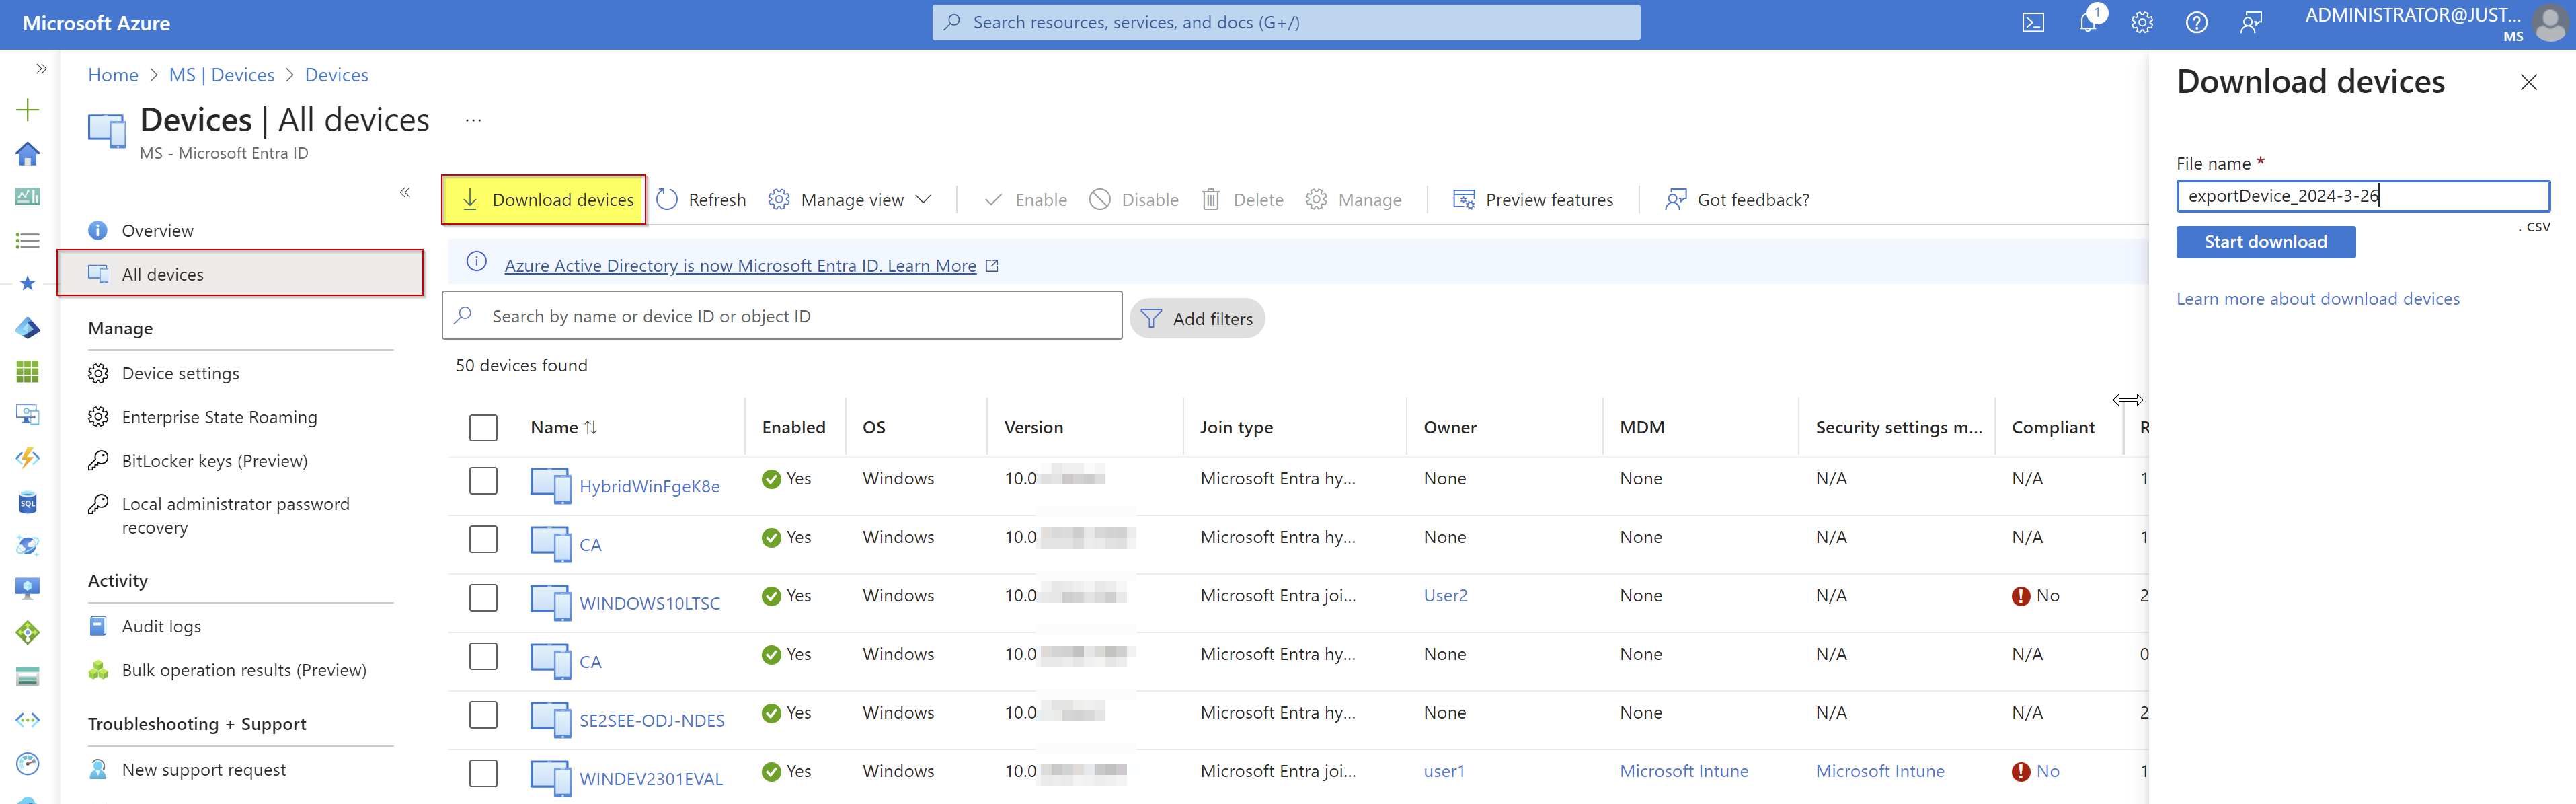Open portal settings gear icon
The image size is (2576, 804).
2141,22
